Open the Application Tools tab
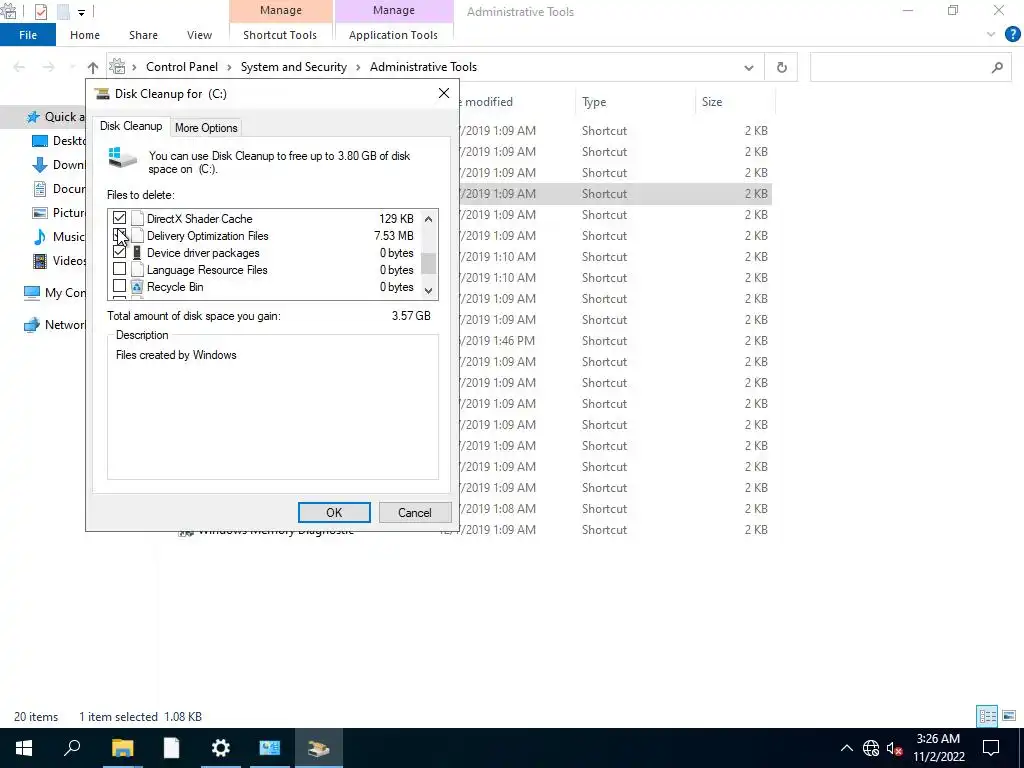The image size is (1024, 768). point(393,35)
